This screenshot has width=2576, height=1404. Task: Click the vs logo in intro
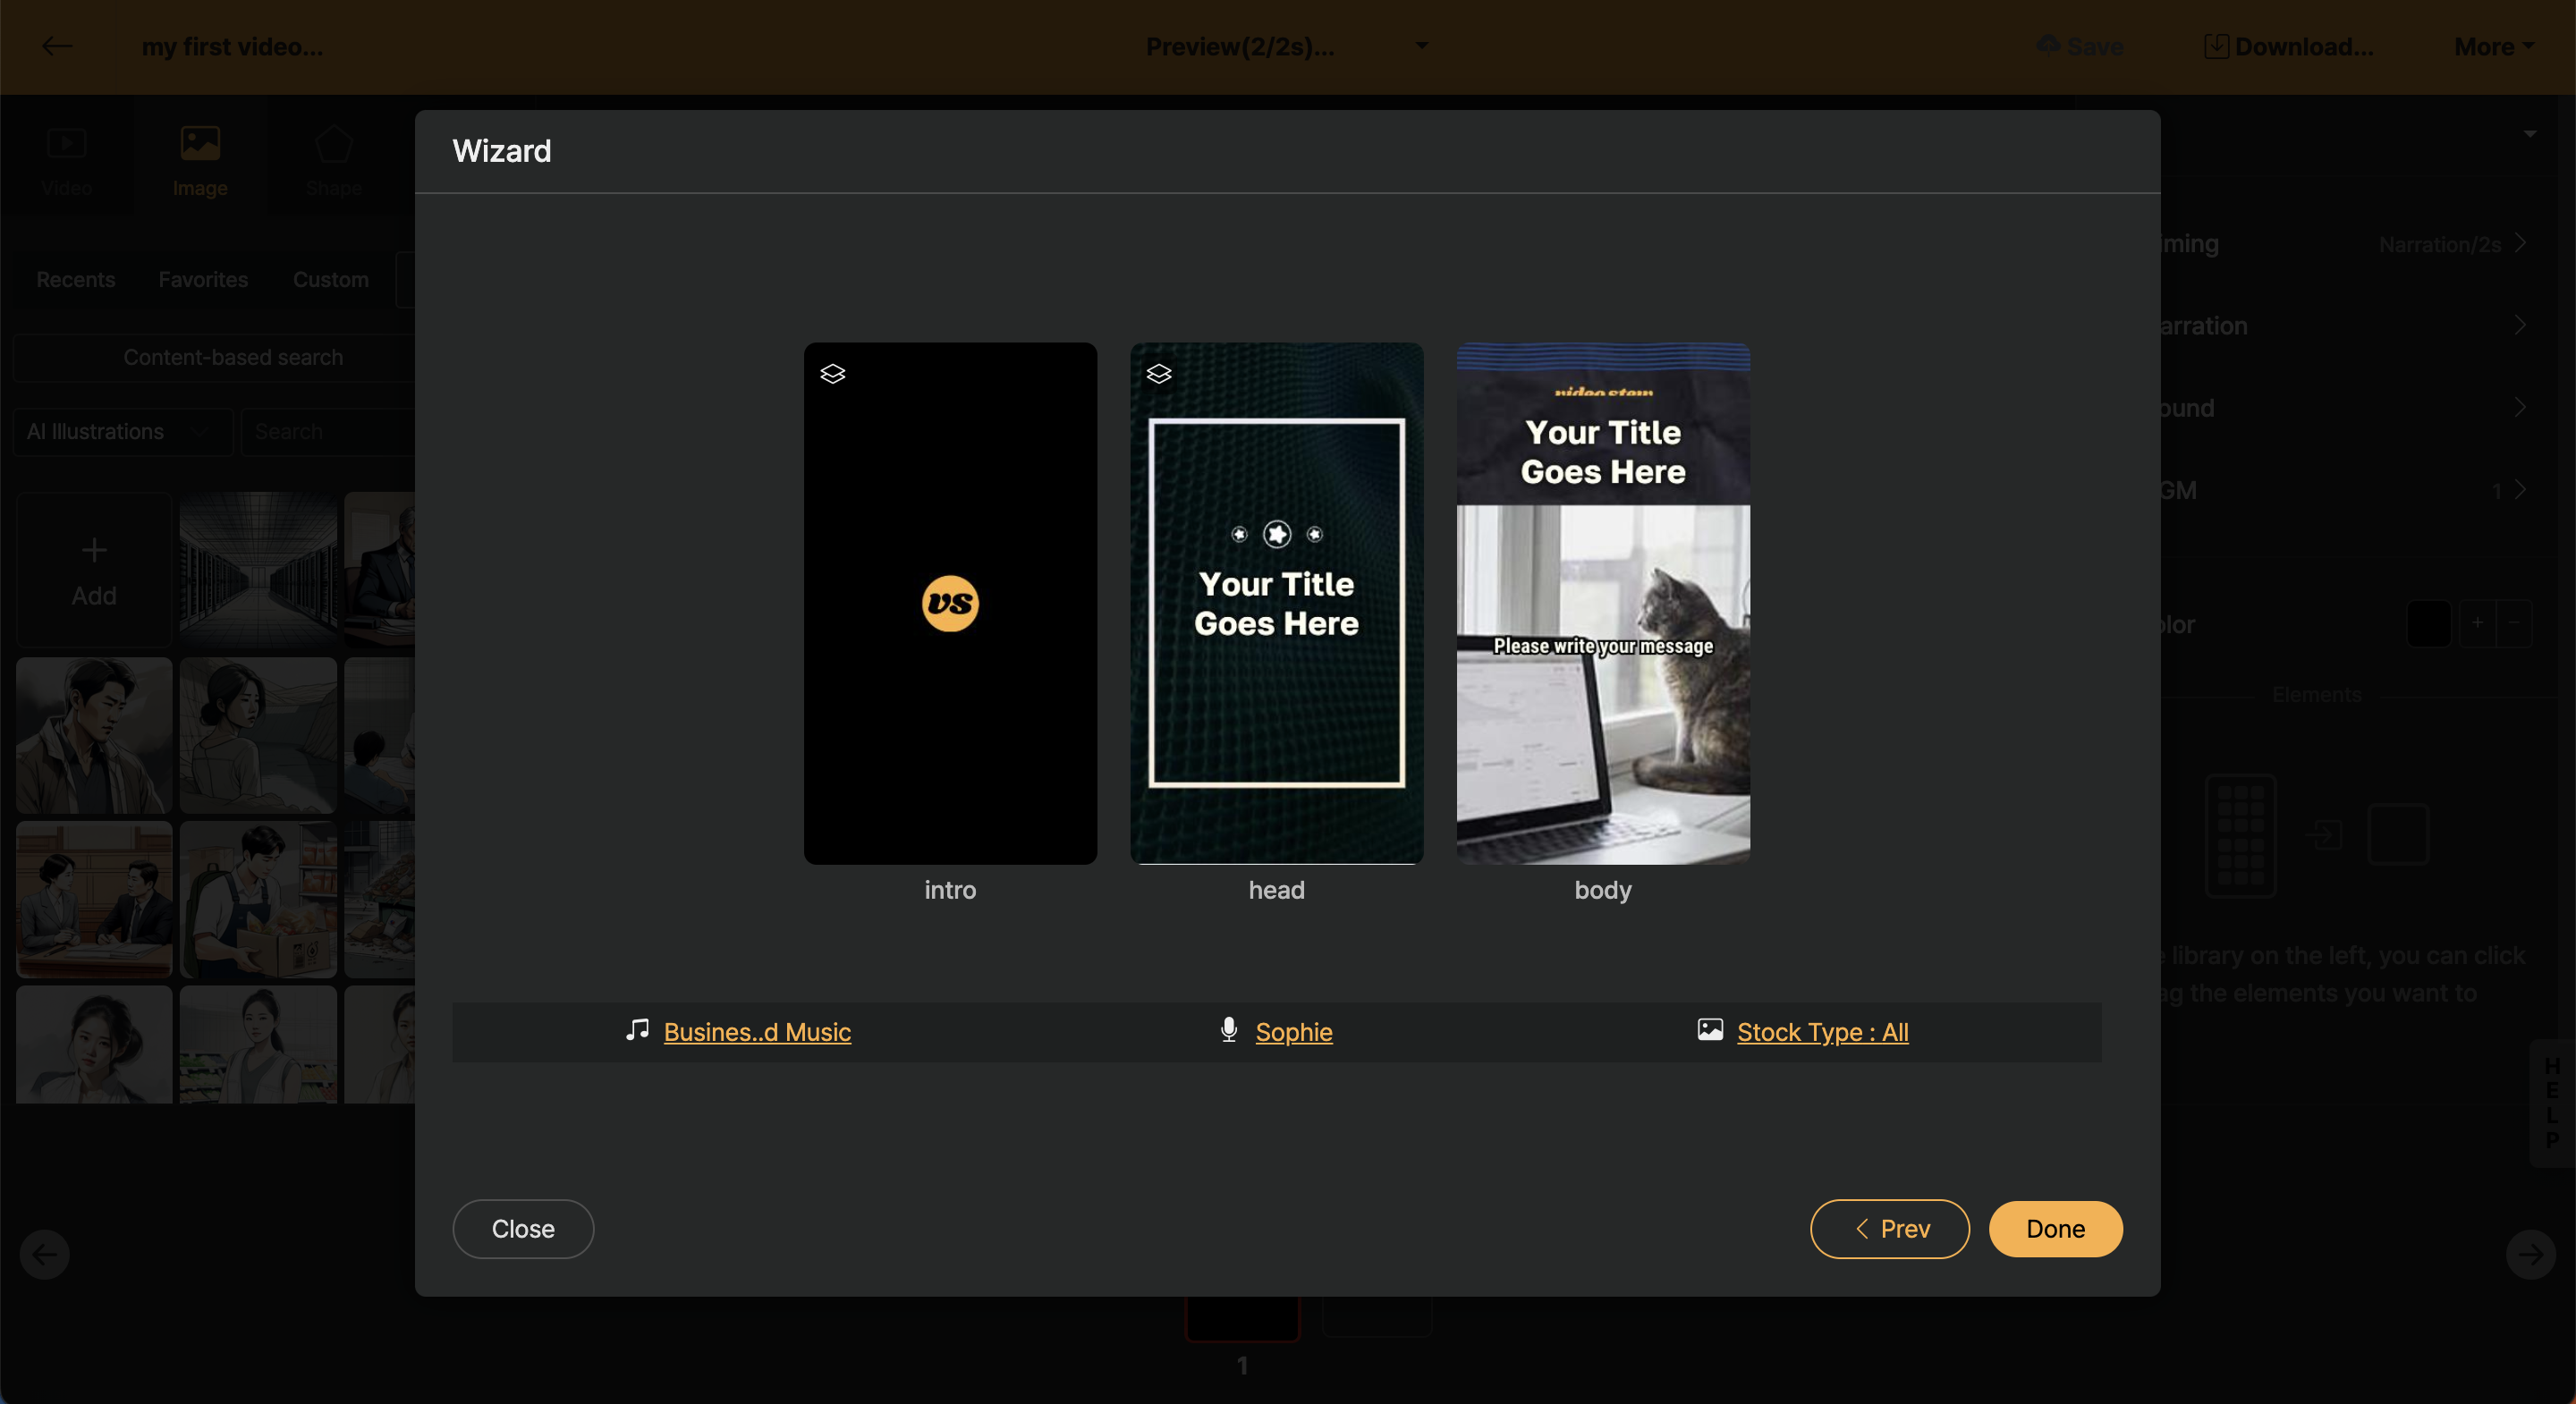950,603
